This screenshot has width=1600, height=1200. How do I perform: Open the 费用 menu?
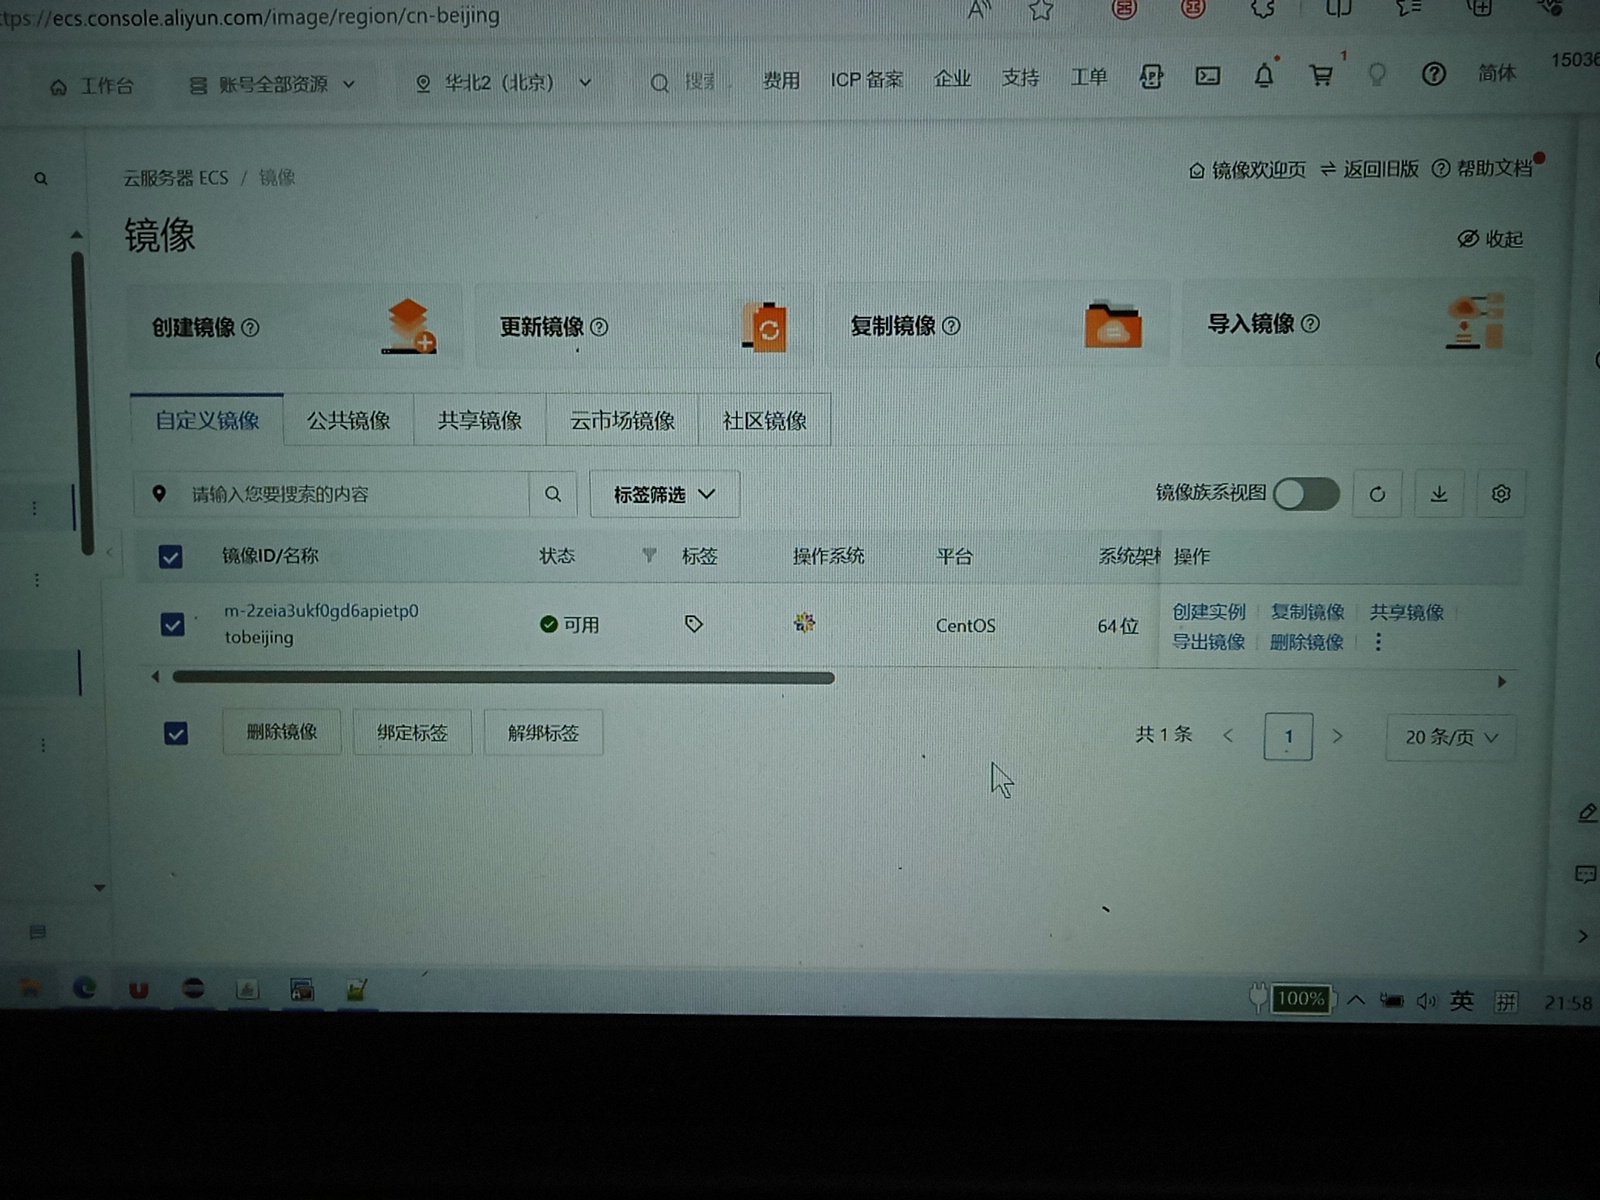[x=781, y=80]
